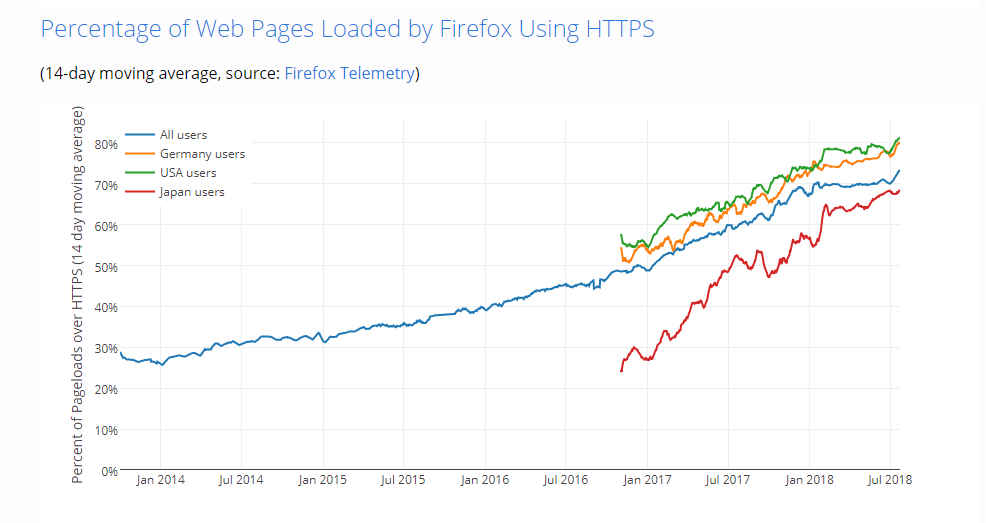
Task: Toggle the All users series label in legend
Action: (183, 135)
